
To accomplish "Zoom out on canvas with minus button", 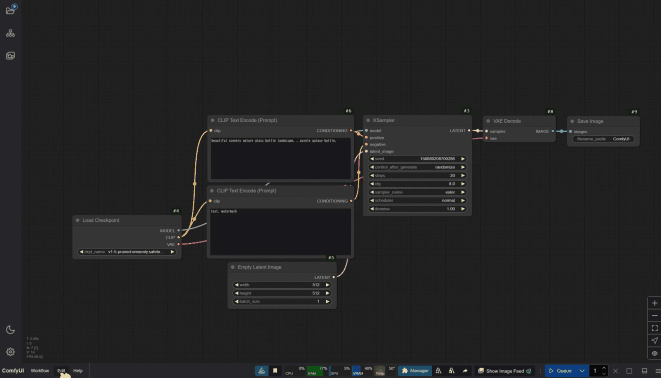I will 654,316.
